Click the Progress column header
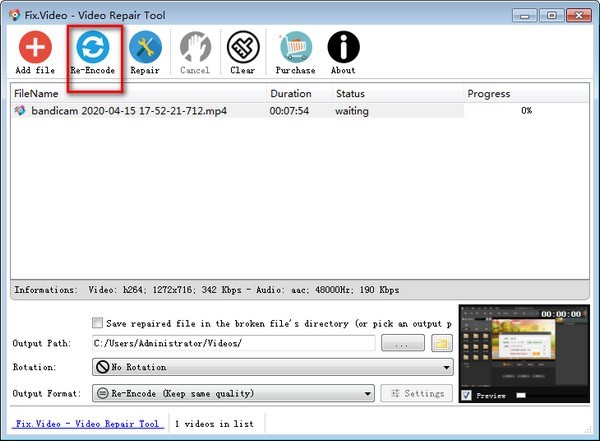The width and height of the screenshot is (600, 441). 527,93
